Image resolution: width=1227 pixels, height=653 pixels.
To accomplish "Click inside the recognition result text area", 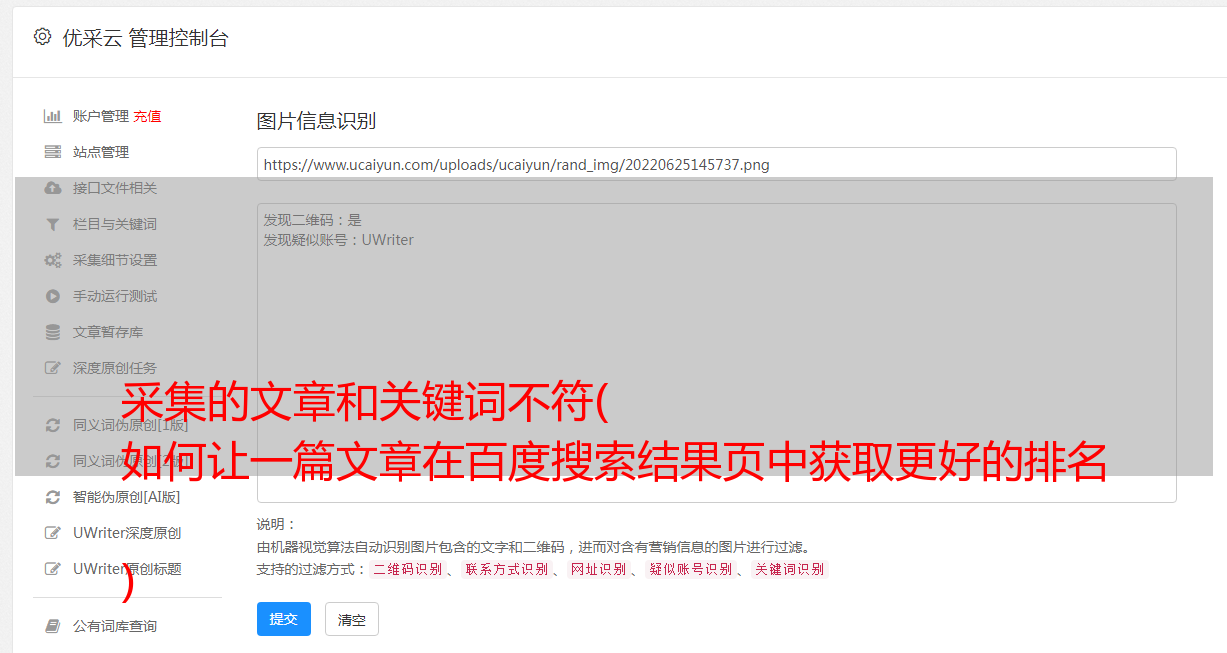I will coord(716,353).
